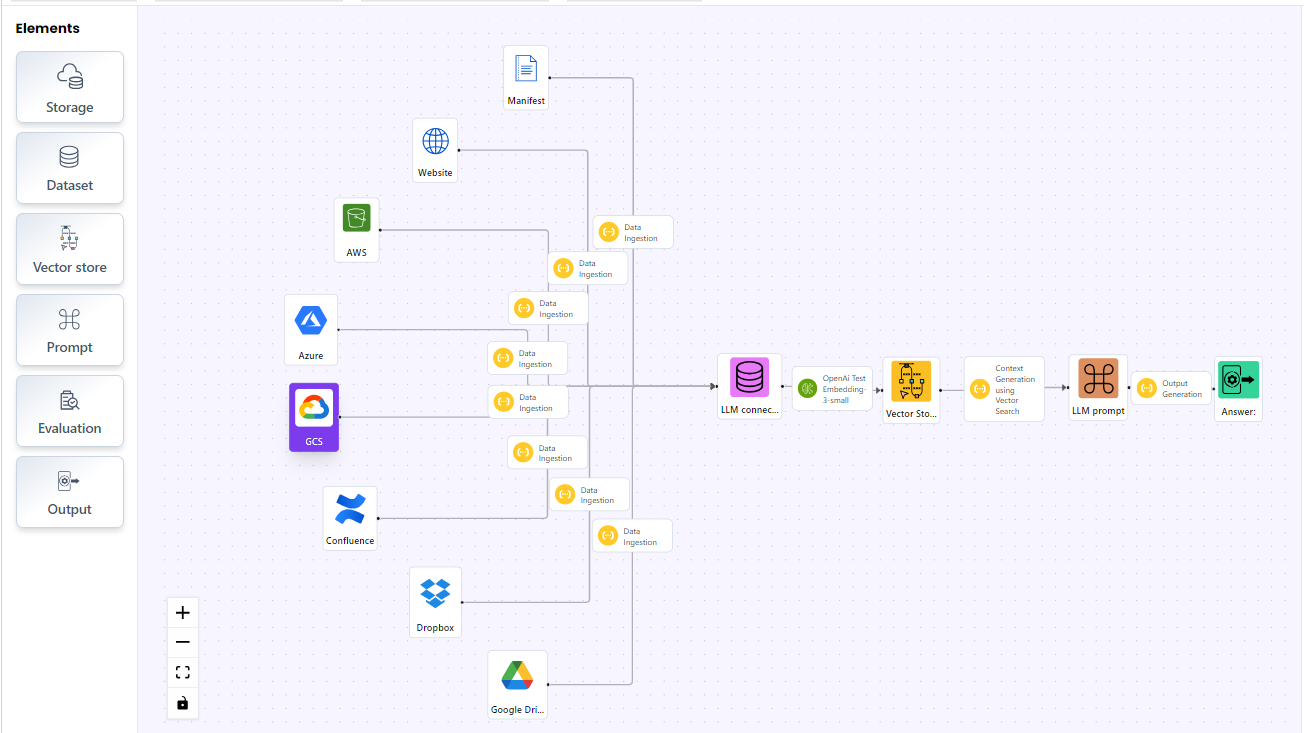Click the Confluence source node
Screen dimensions: 1304x733
point(350,517)
